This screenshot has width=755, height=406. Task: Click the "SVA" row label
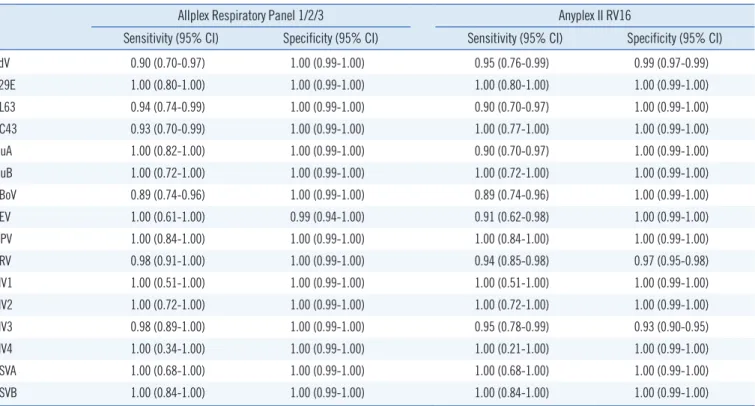pyautogui.click(x=8, y=371)
